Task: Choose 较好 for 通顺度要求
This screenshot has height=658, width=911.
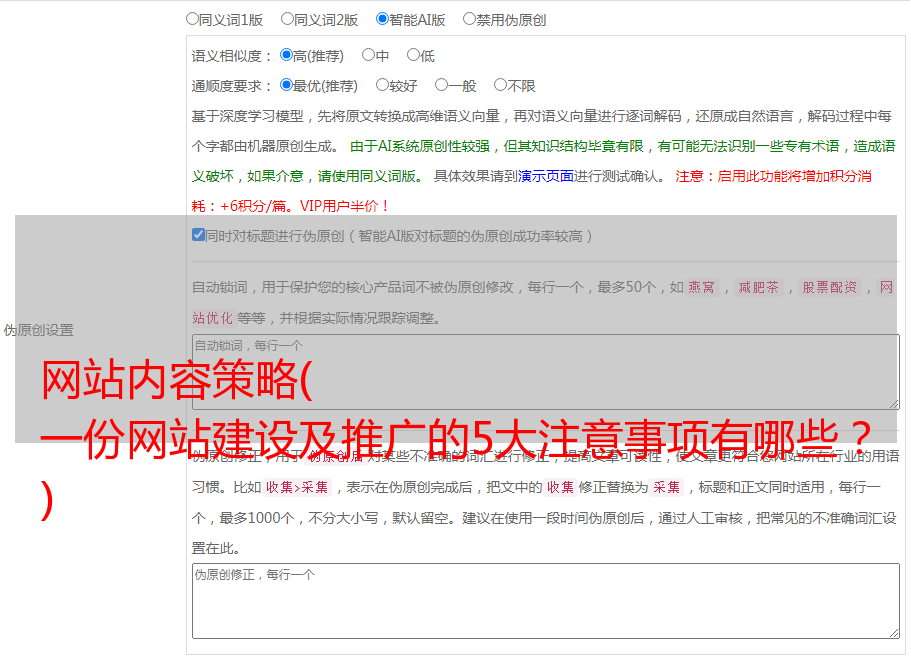Action: coord(382,85)
